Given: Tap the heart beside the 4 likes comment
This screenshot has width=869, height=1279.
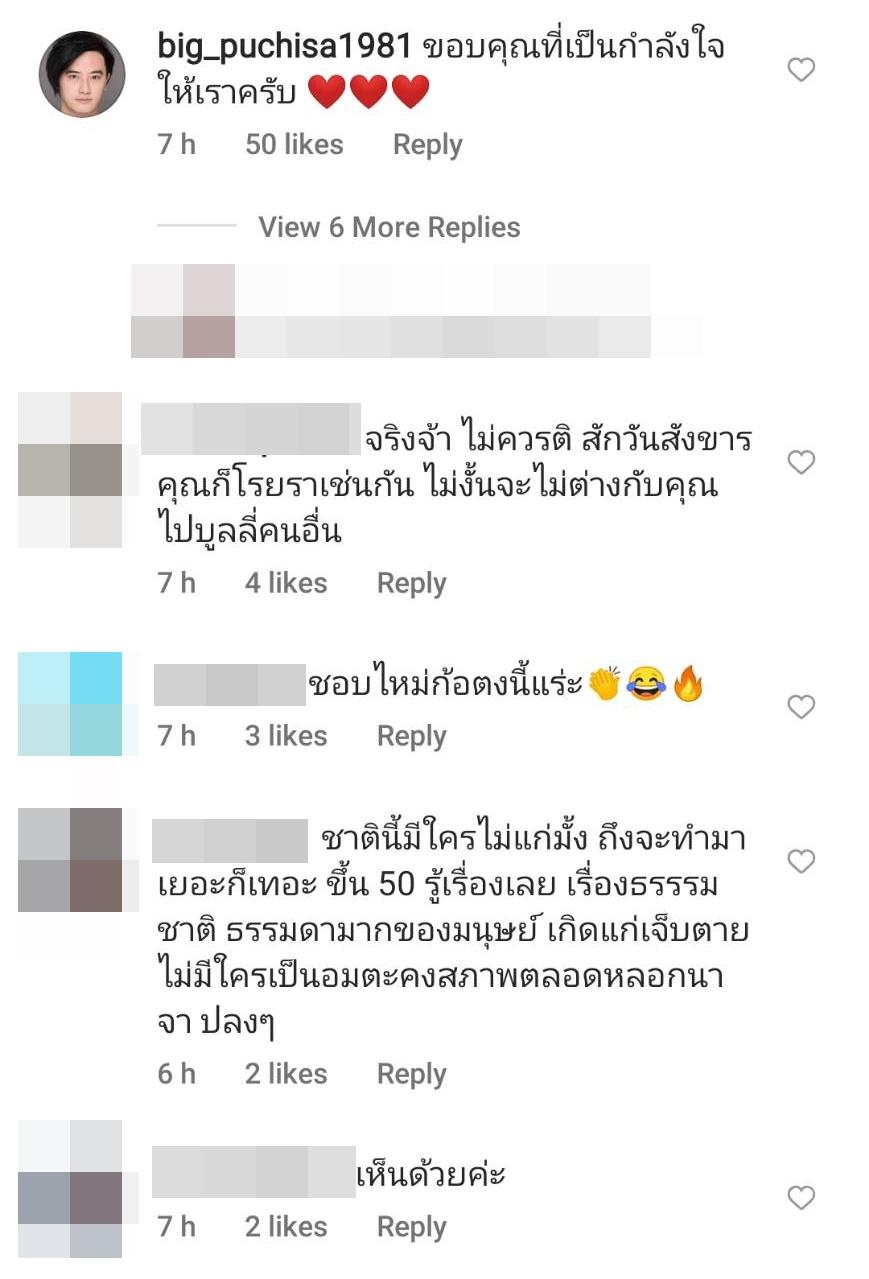Looking at the screenshot, I should [801, 462].
